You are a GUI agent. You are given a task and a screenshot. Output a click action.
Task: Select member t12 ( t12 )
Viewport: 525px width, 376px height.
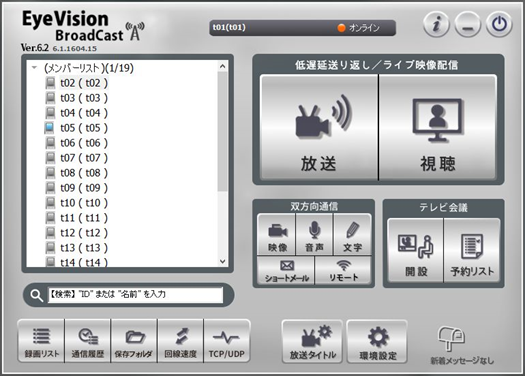(84, 233)
